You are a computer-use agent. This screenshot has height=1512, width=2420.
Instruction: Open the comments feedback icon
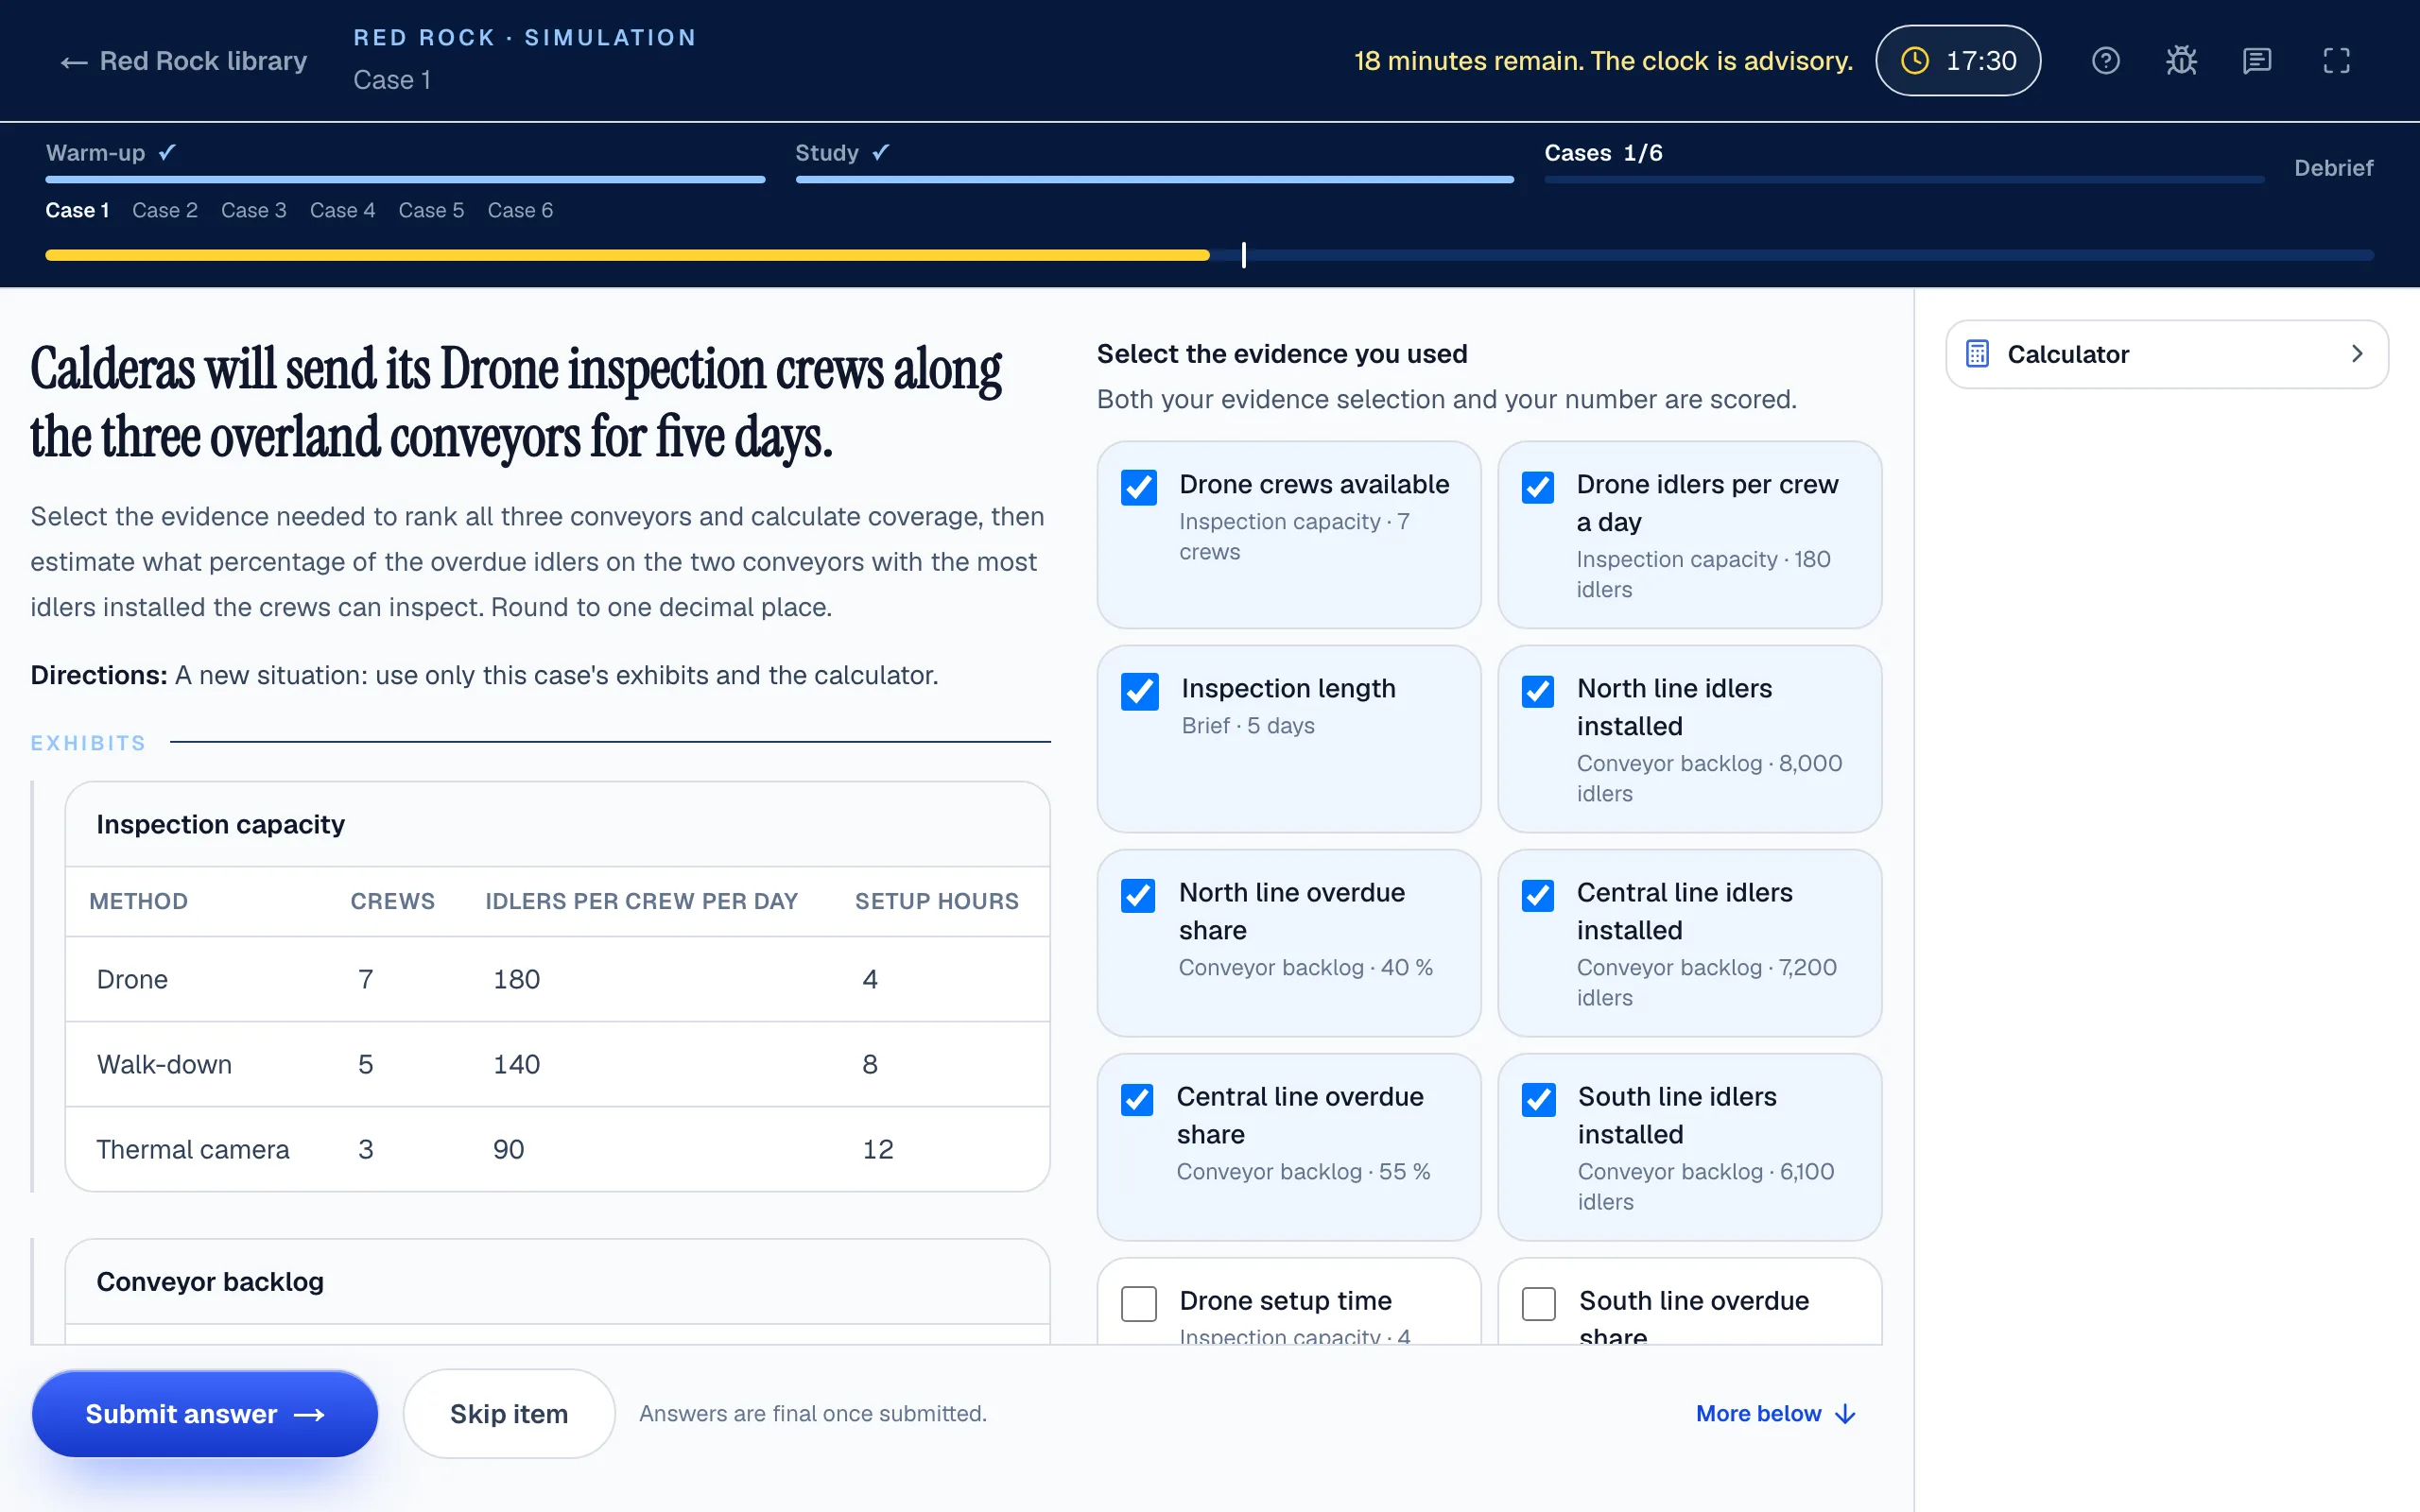point(2257,61)
